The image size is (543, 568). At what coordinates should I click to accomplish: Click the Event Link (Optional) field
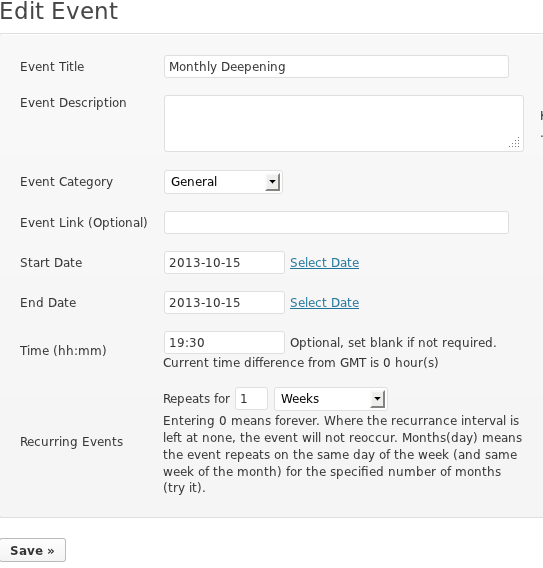pos(336,222)
